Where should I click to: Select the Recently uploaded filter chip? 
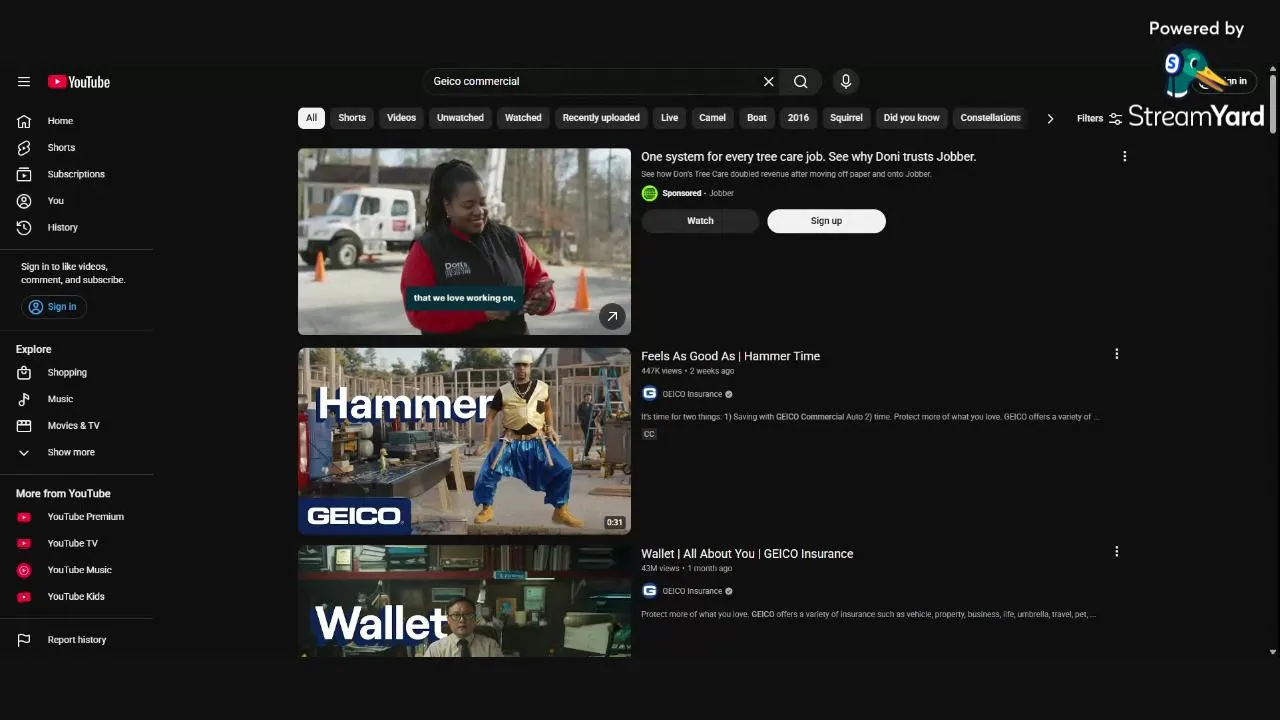pos(601,118)
